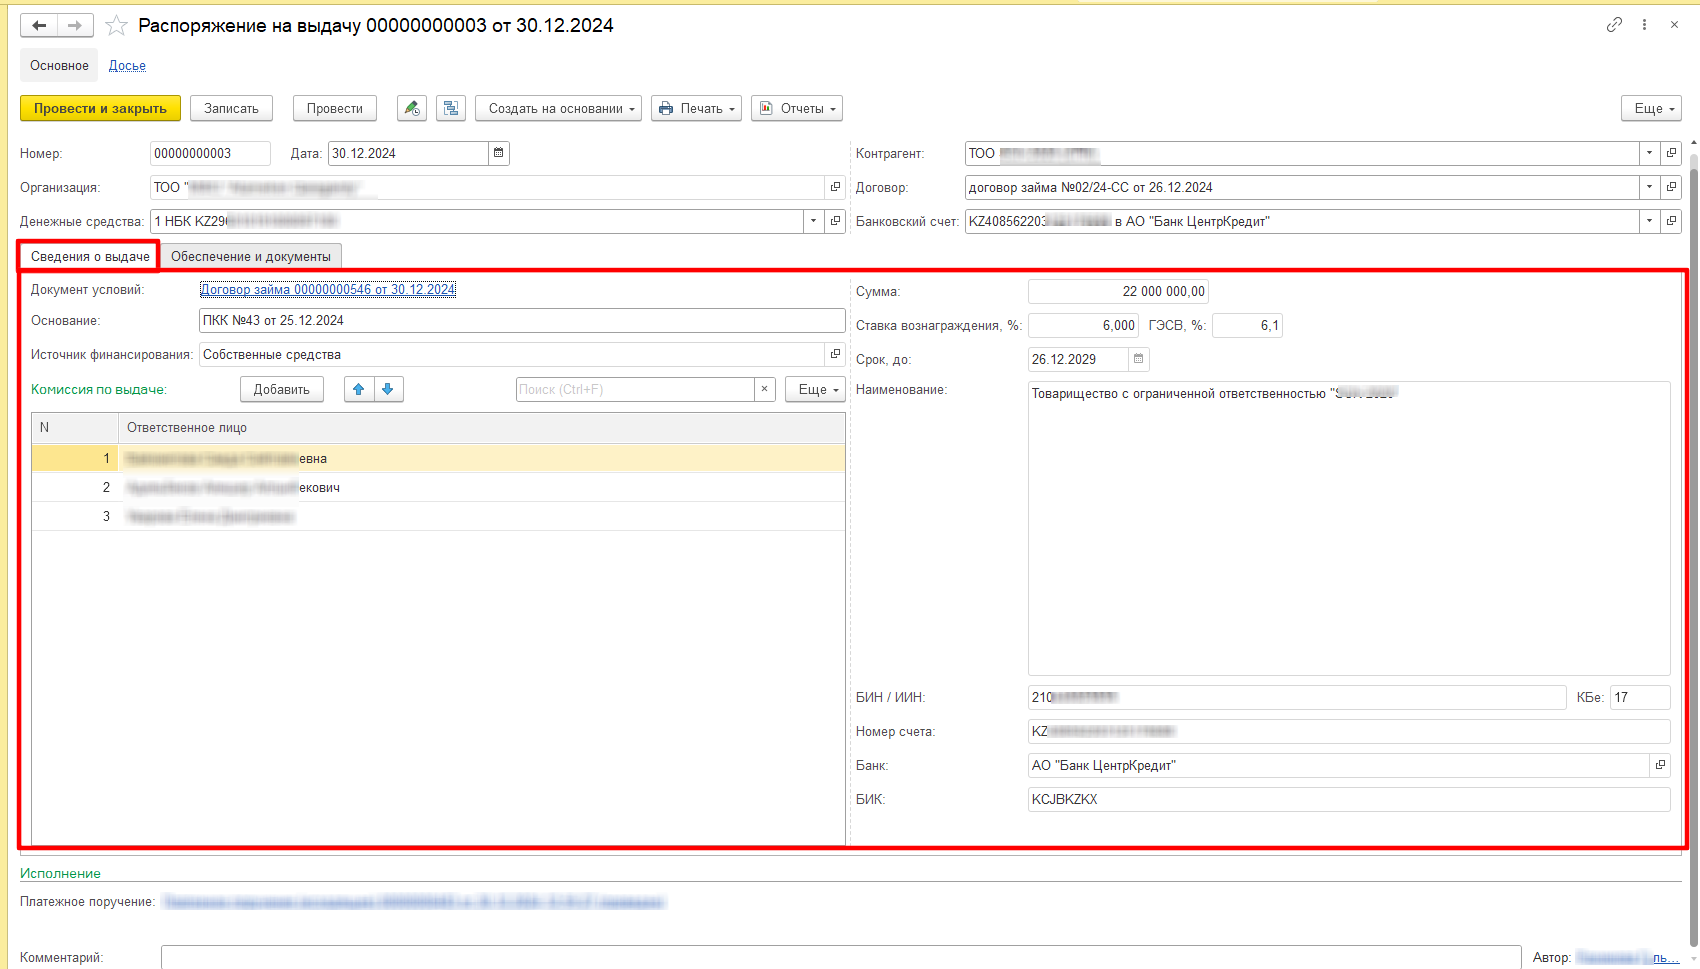Expand the Денежные средства dropdown arrow
The width and height of the screenshot is (1700, 969).
pos(813,221)
